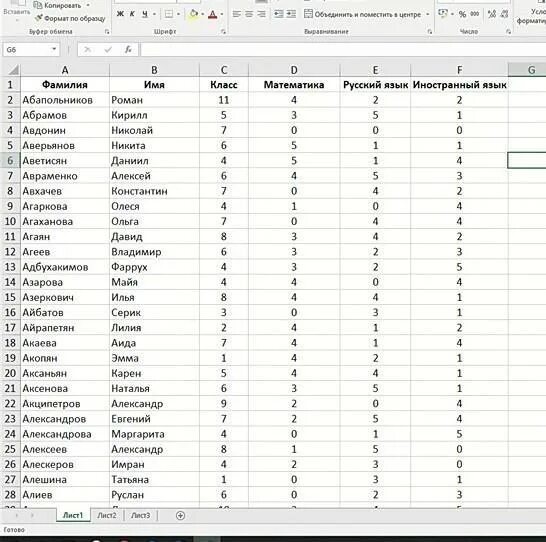Open copy options dropdown arrow
Screen dimensions: 546x542
(x=88, y=6)
